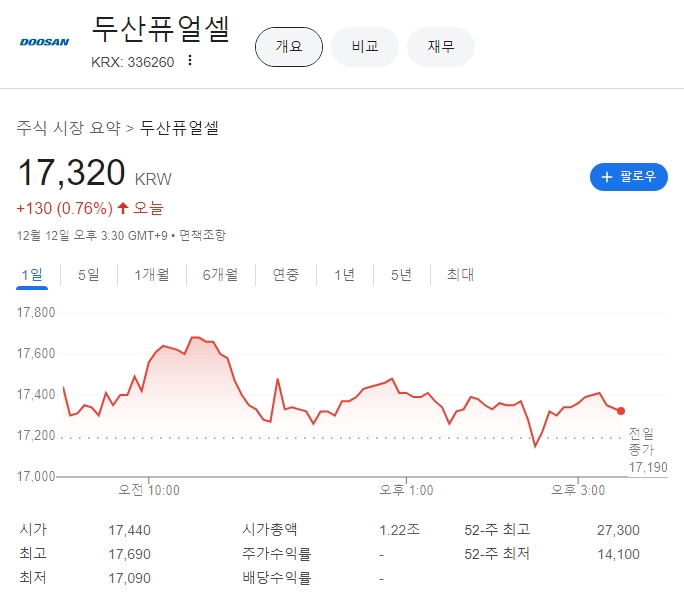Click the 52-주 최저 value 14,100
684x595 pixels.
click(x=618, y=554)
